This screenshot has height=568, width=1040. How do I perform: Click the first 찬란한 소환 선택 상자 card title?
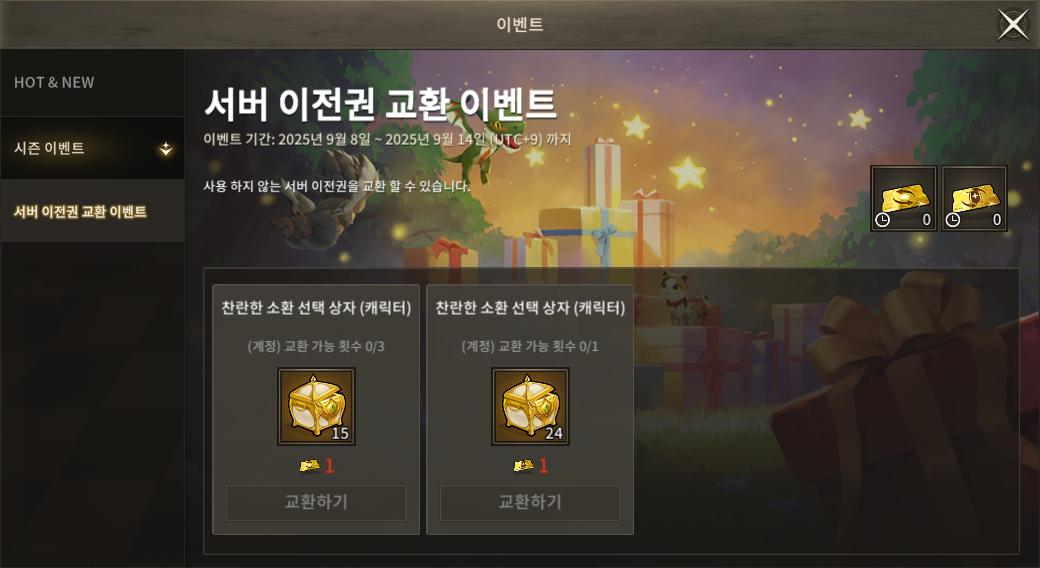(x=316, y=308)
